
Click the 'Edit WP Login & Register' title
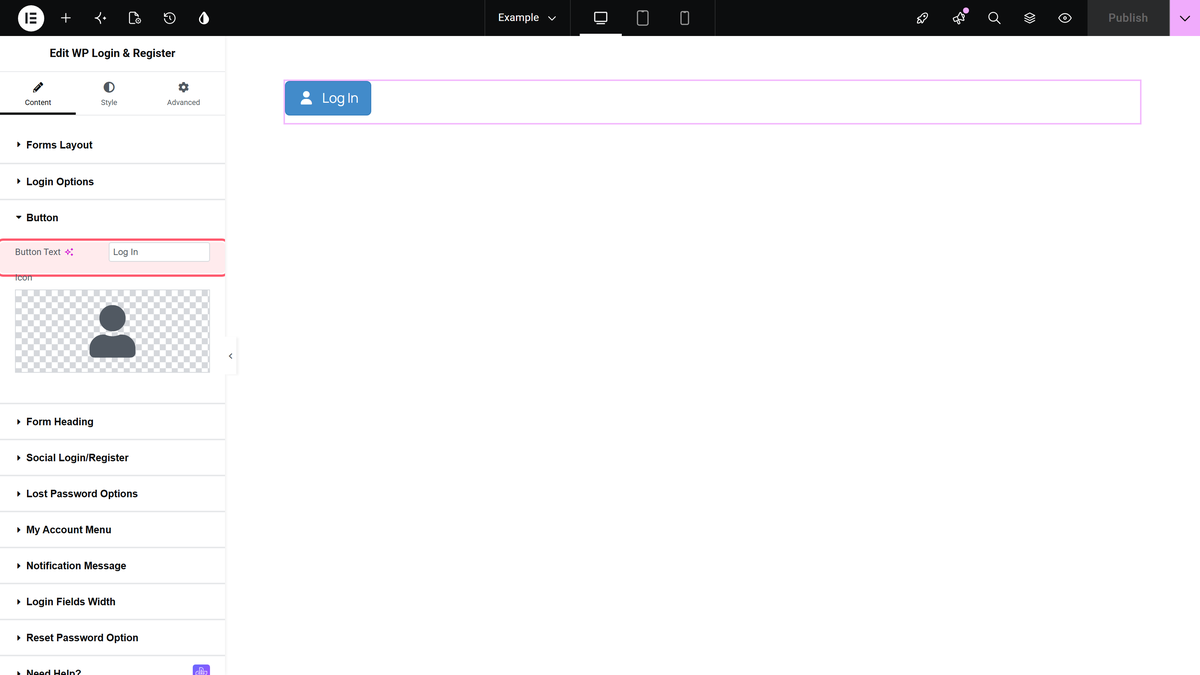pyautogui.click(x=112, y=53)
